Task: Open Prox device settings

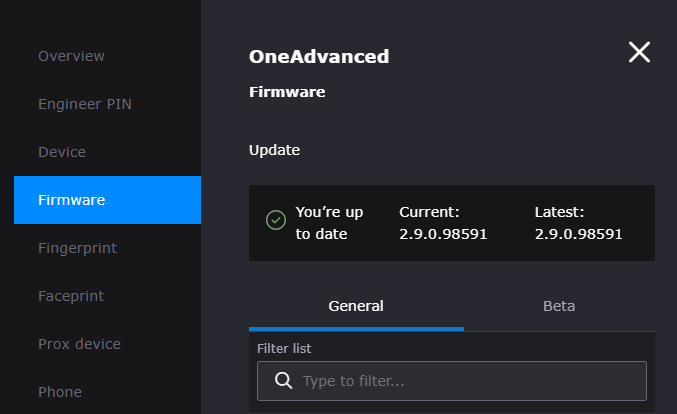Action: 79,344
